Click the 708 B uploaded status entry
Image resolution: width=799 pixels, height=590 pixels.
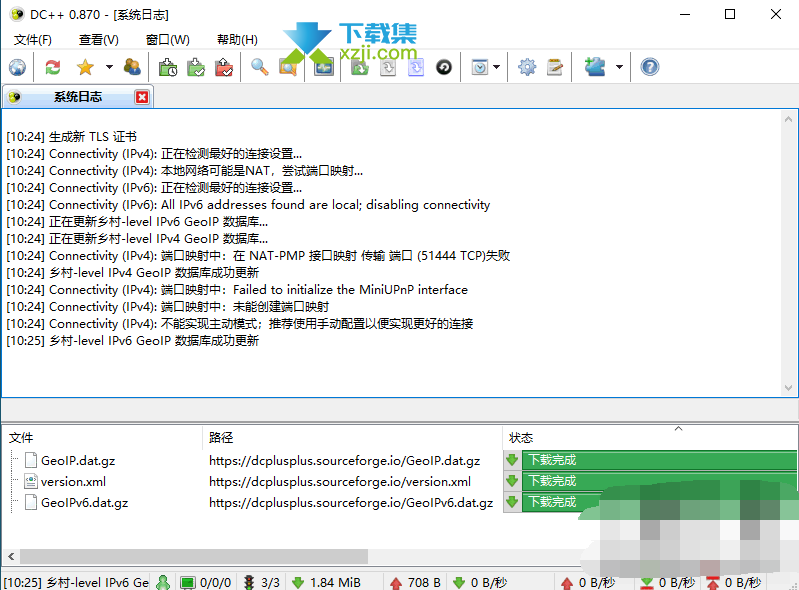(x=416, y=582)
